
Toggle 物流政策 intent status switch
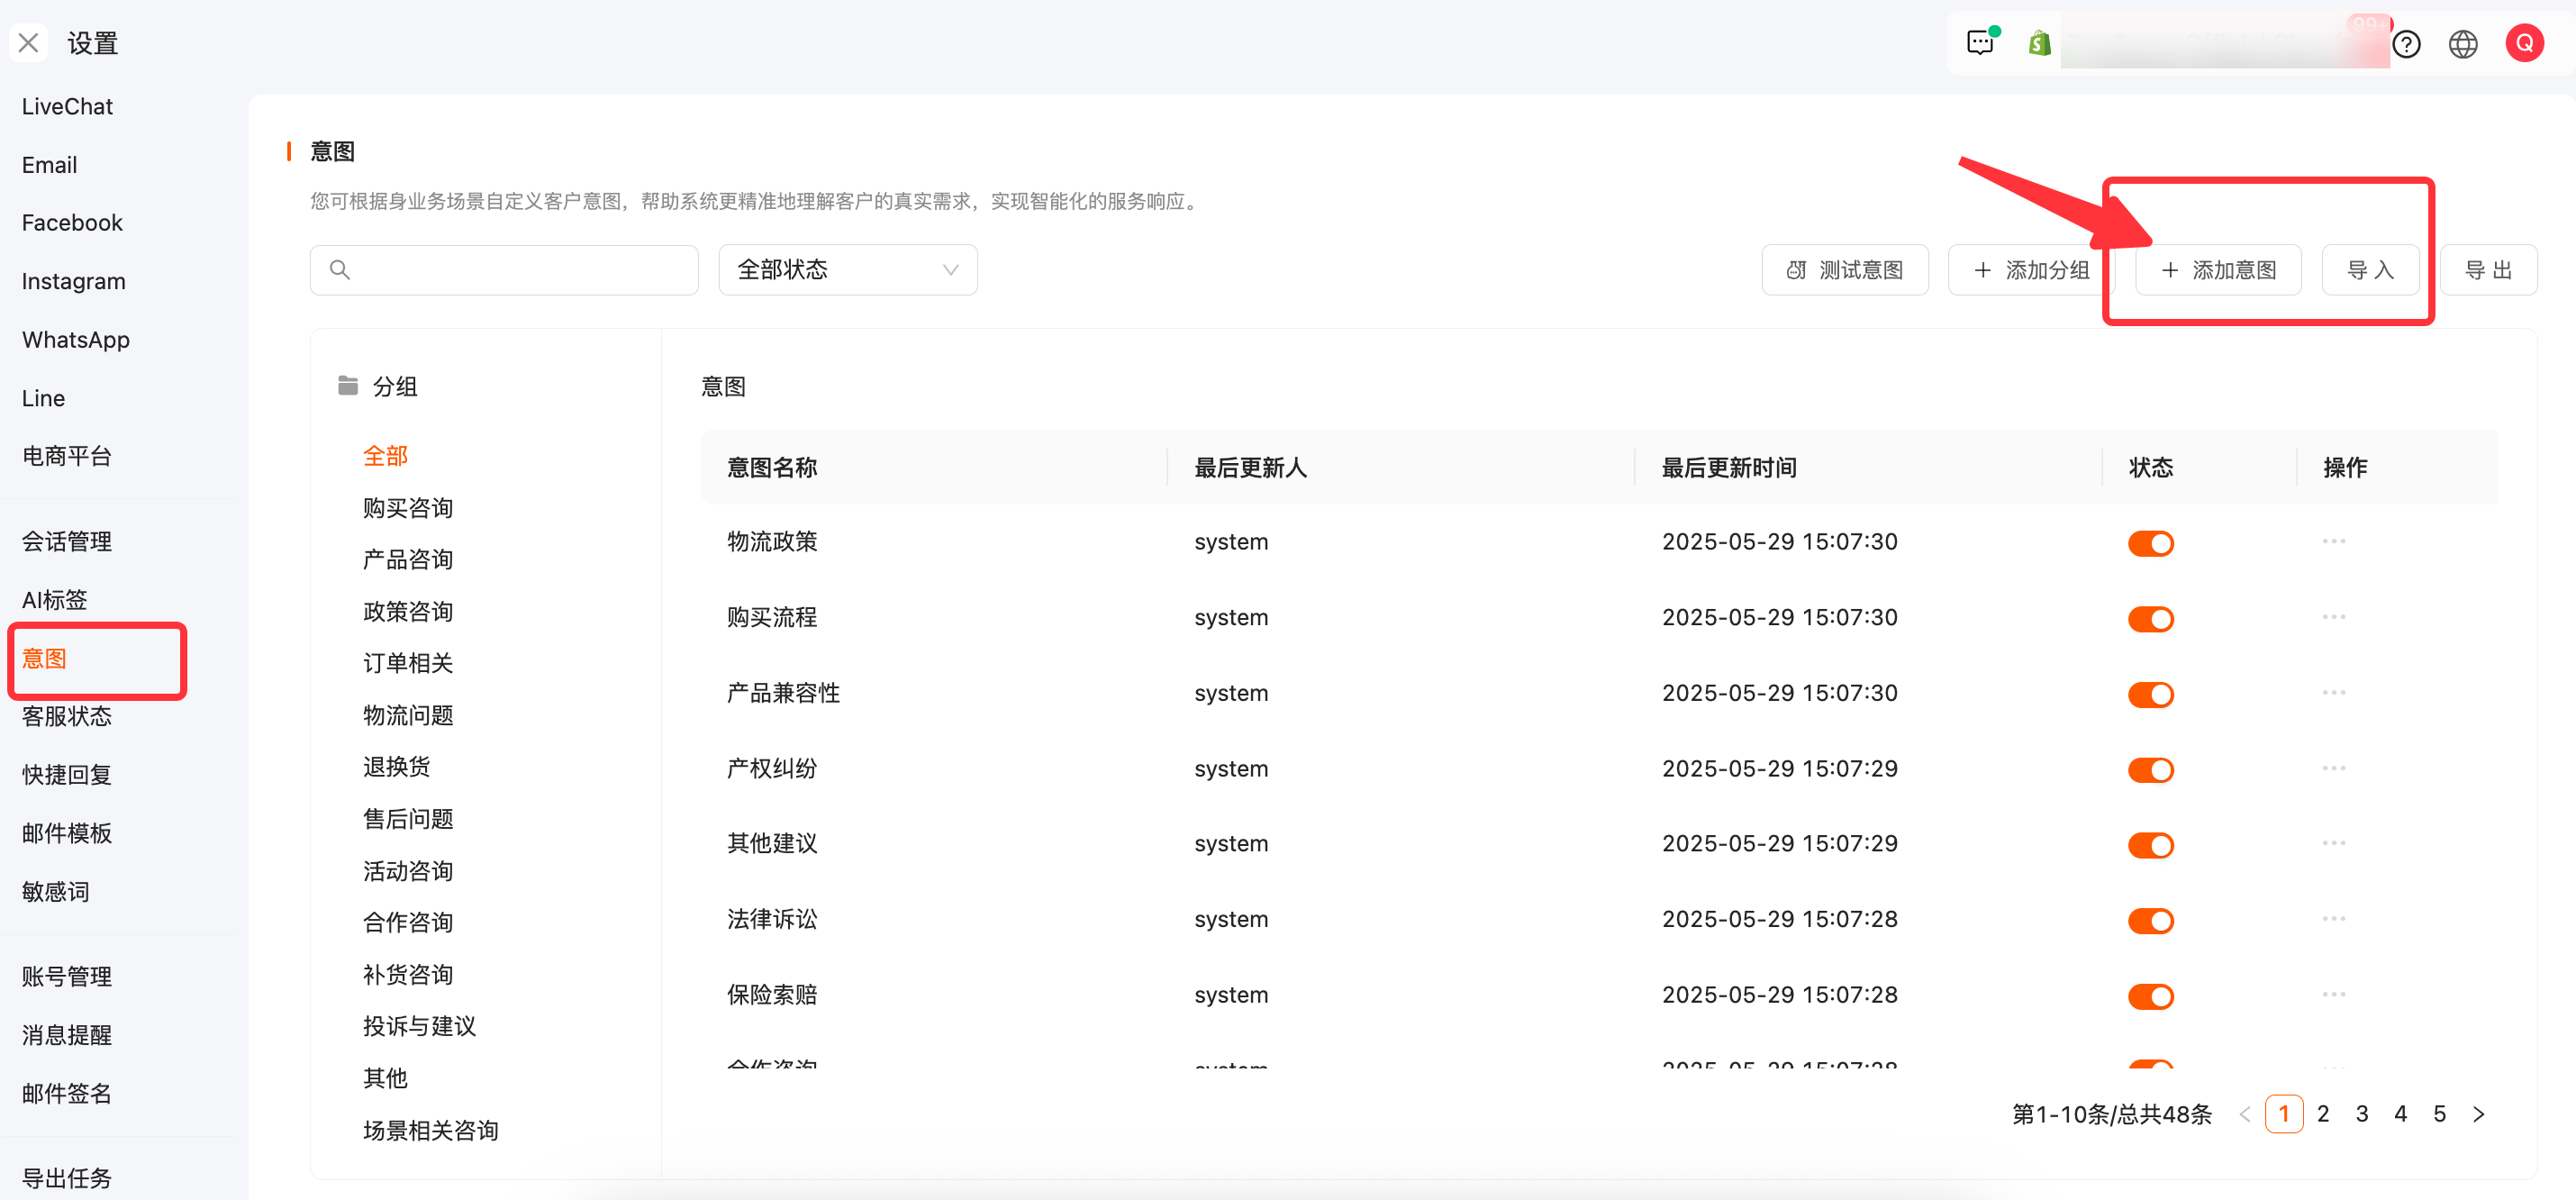pos(2150,543)
